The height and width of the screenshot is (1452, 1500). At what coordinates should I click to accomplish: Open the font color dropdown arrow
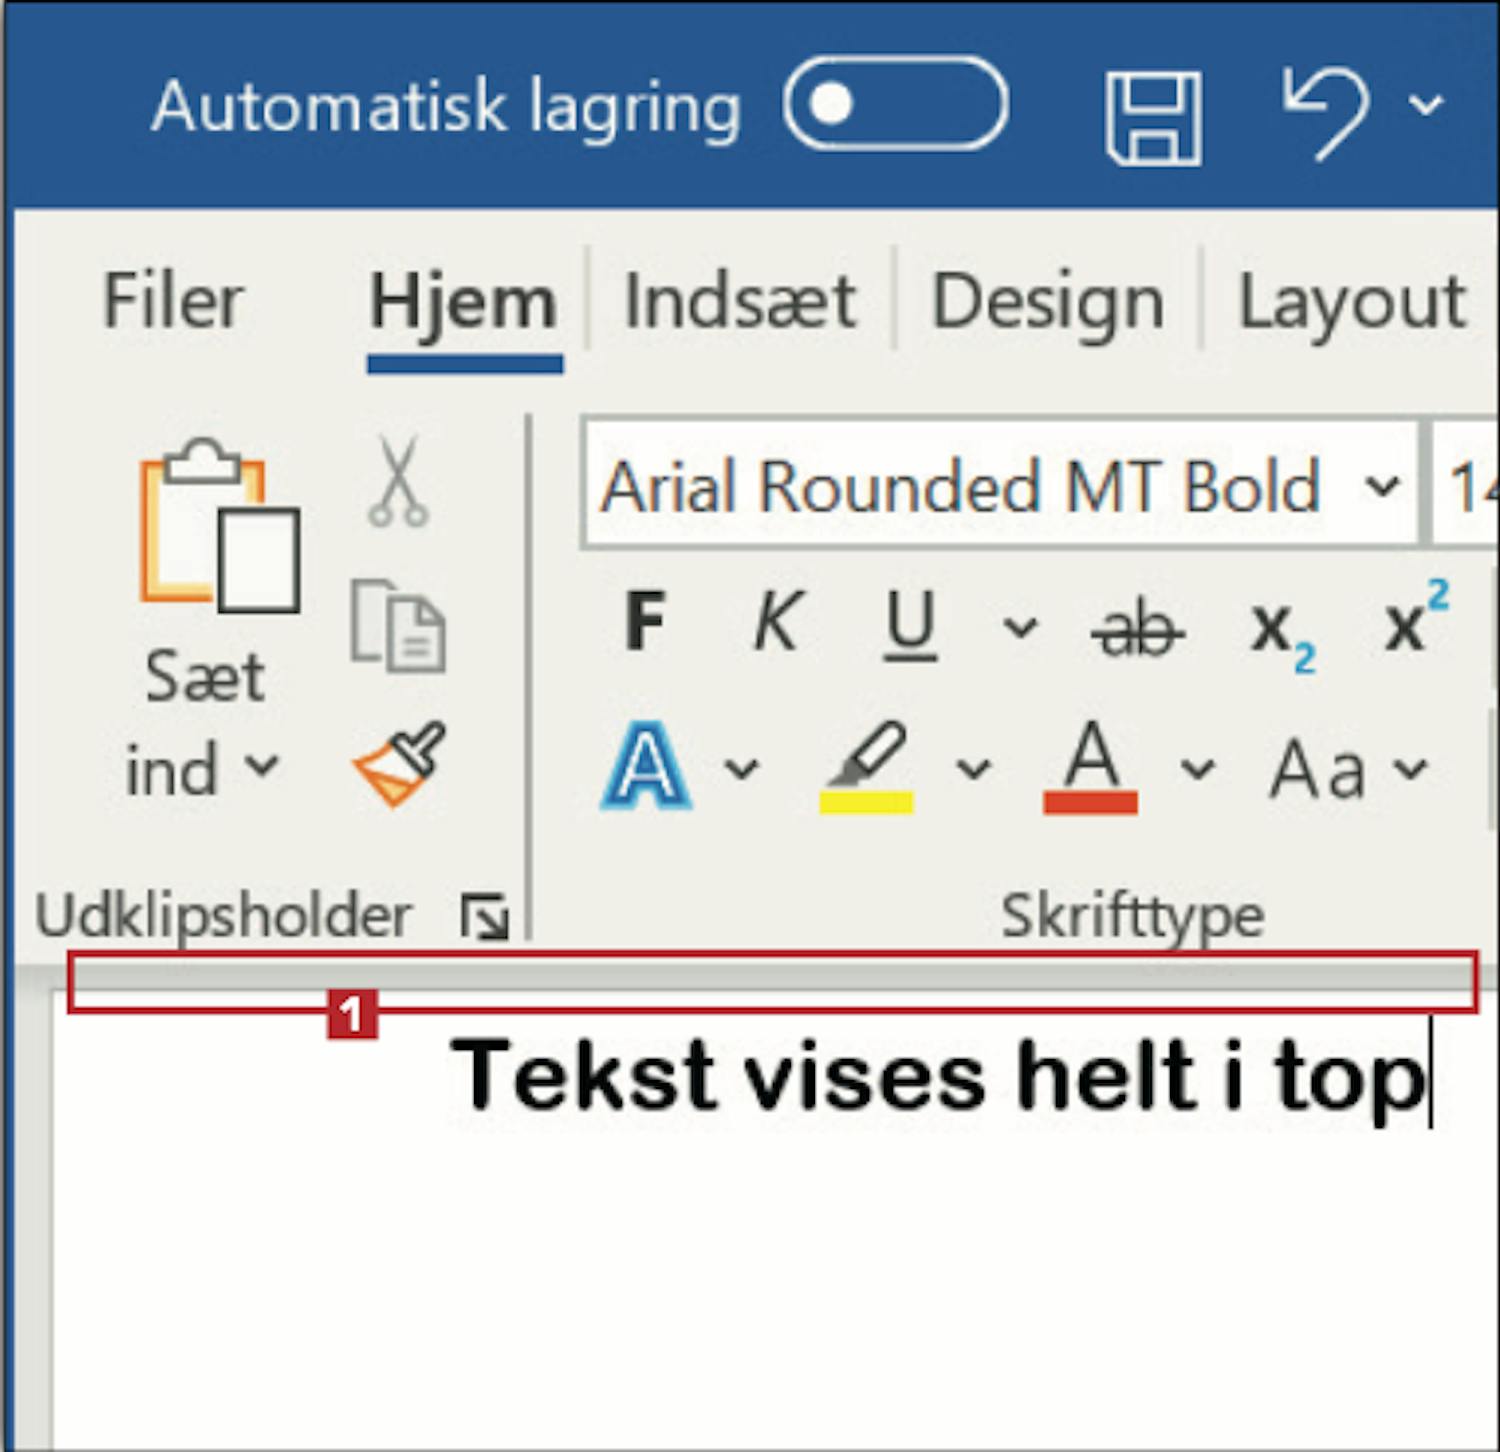click(1197, 768)
